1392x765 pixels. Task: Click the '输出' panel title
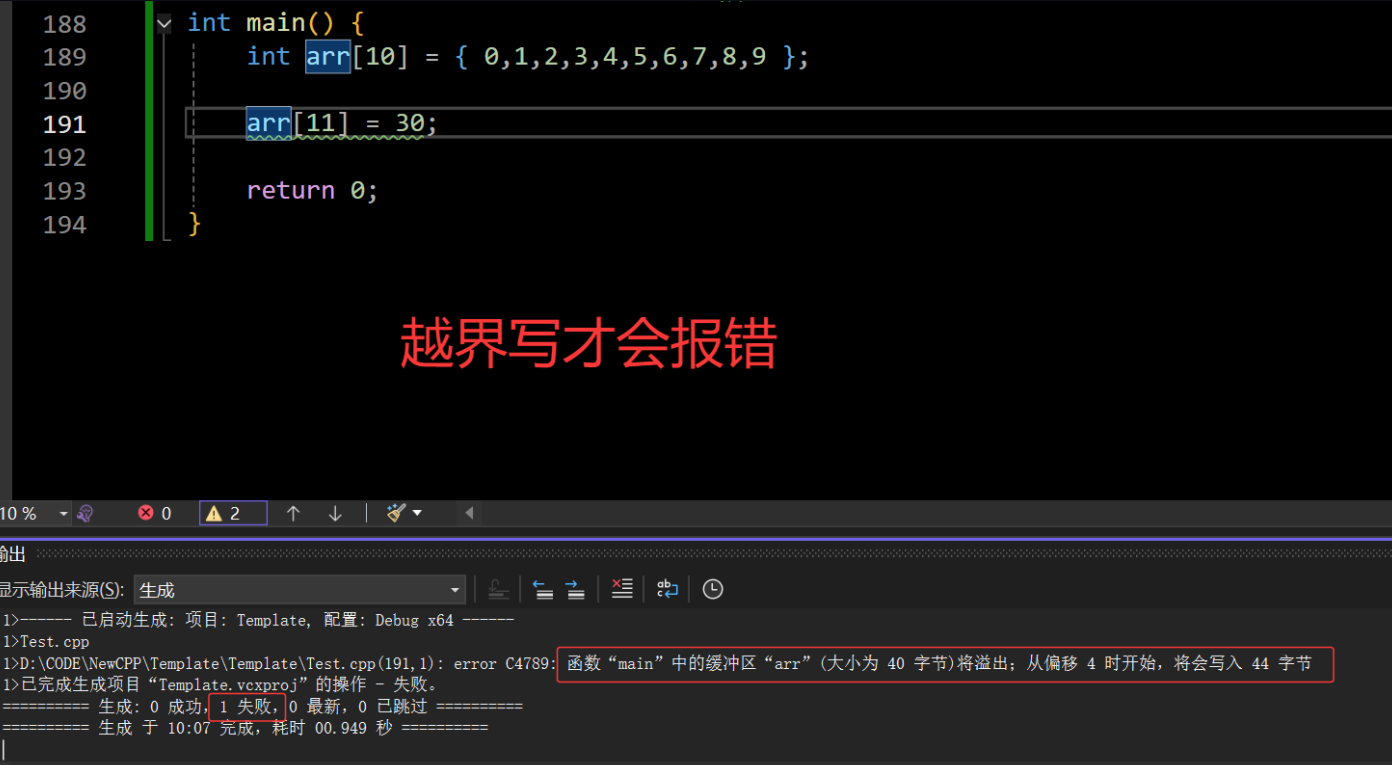[x=13, y=555]
